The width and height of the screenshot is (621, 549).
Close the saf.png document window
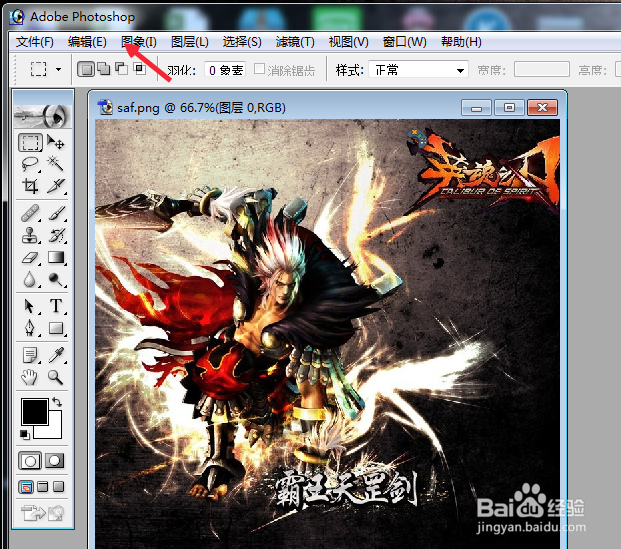[543, 108]
